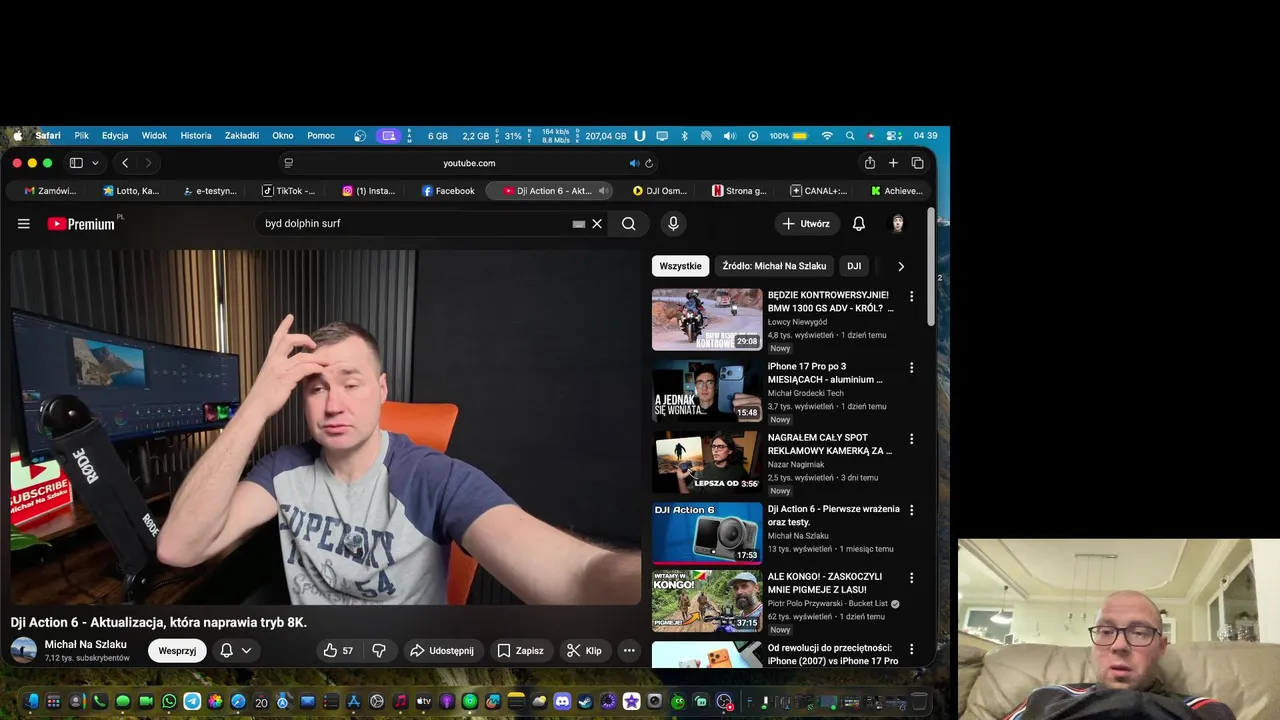Open options for ALE KONGO video

point(911,578)
